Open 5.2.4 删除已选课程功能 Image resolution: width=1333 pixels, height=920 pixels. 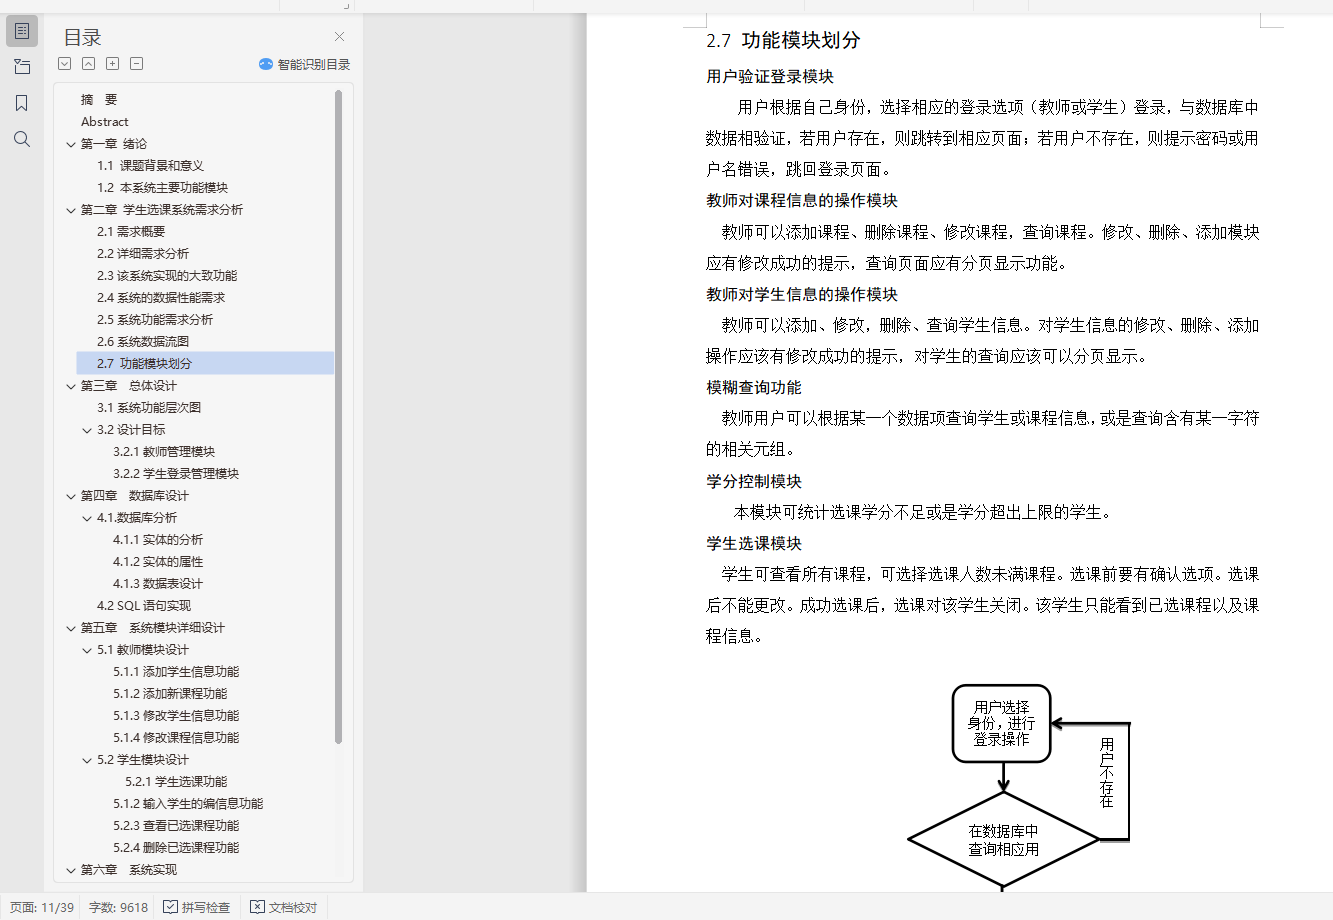[x=176, y=848]
